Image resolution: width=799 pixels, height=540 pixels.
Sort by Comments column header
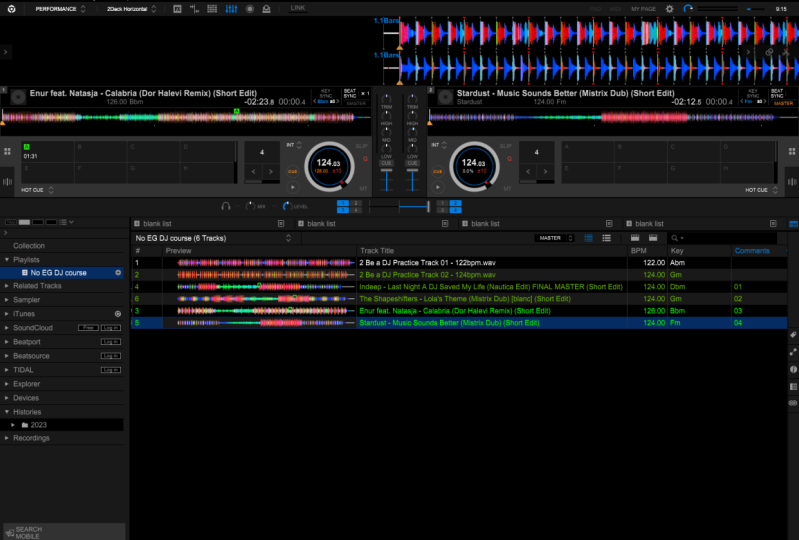click(x=752, y=251)
